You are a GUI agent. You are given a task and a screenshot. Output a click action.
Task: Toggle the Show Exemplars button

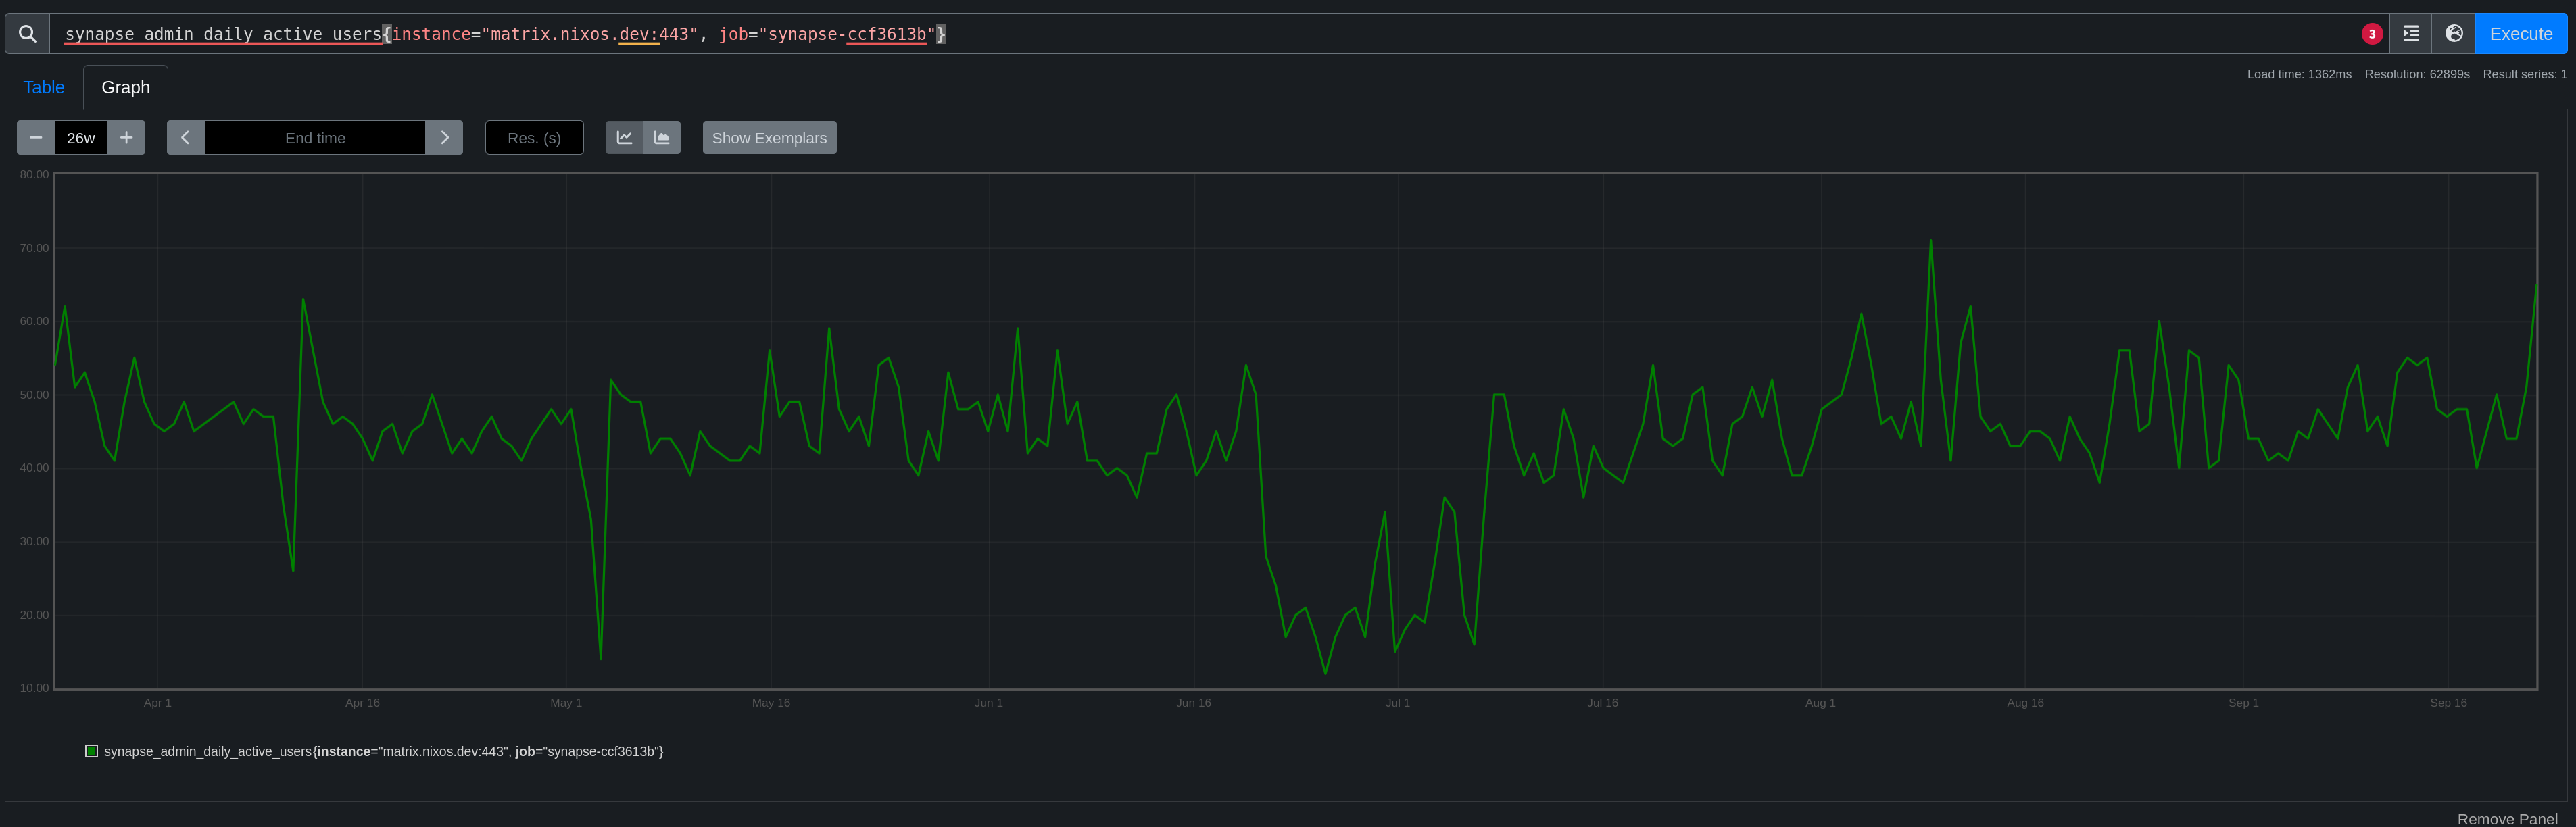click(769, 138)
